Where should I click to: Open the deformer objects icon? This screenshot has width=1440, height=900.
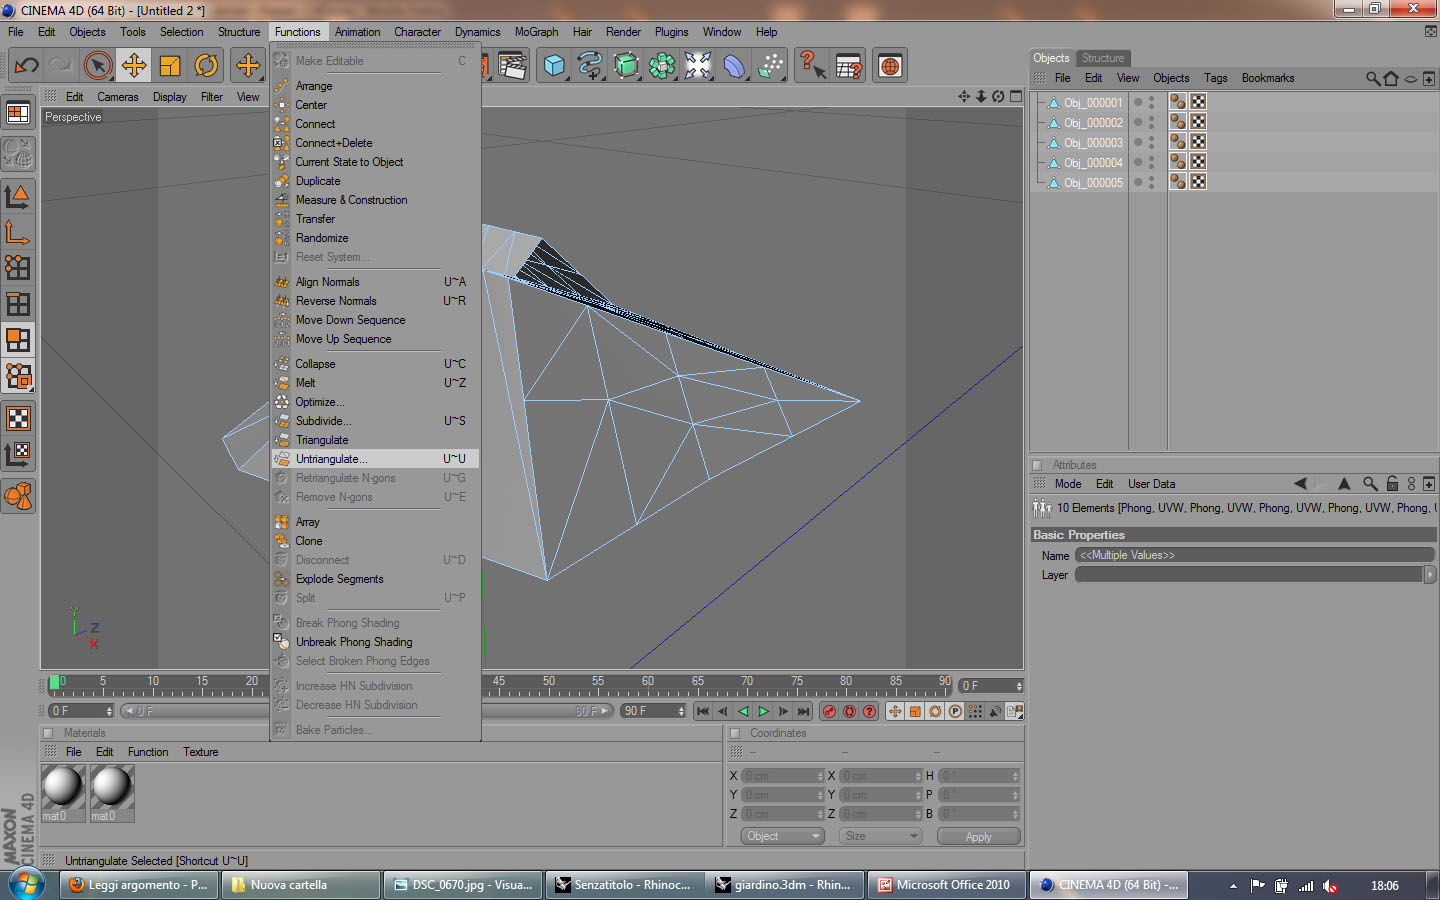pos(734,66)
